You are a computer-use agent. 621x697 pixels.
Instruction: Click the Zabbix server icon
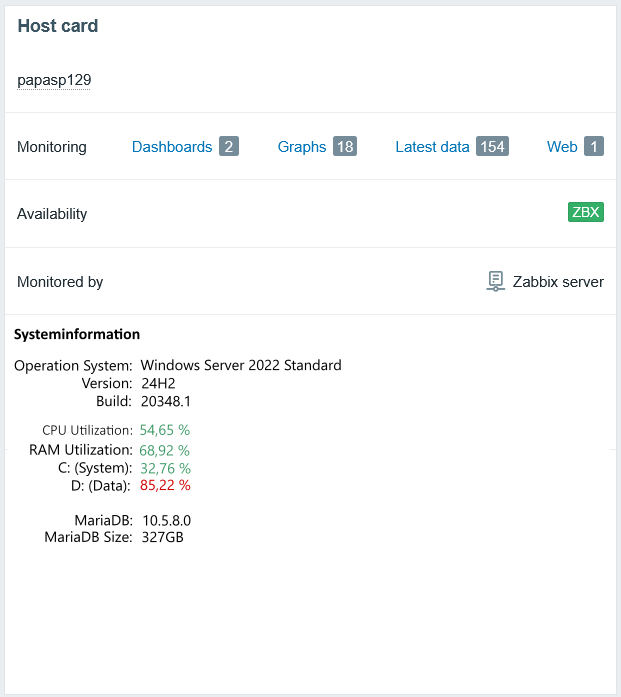[495, 281]
